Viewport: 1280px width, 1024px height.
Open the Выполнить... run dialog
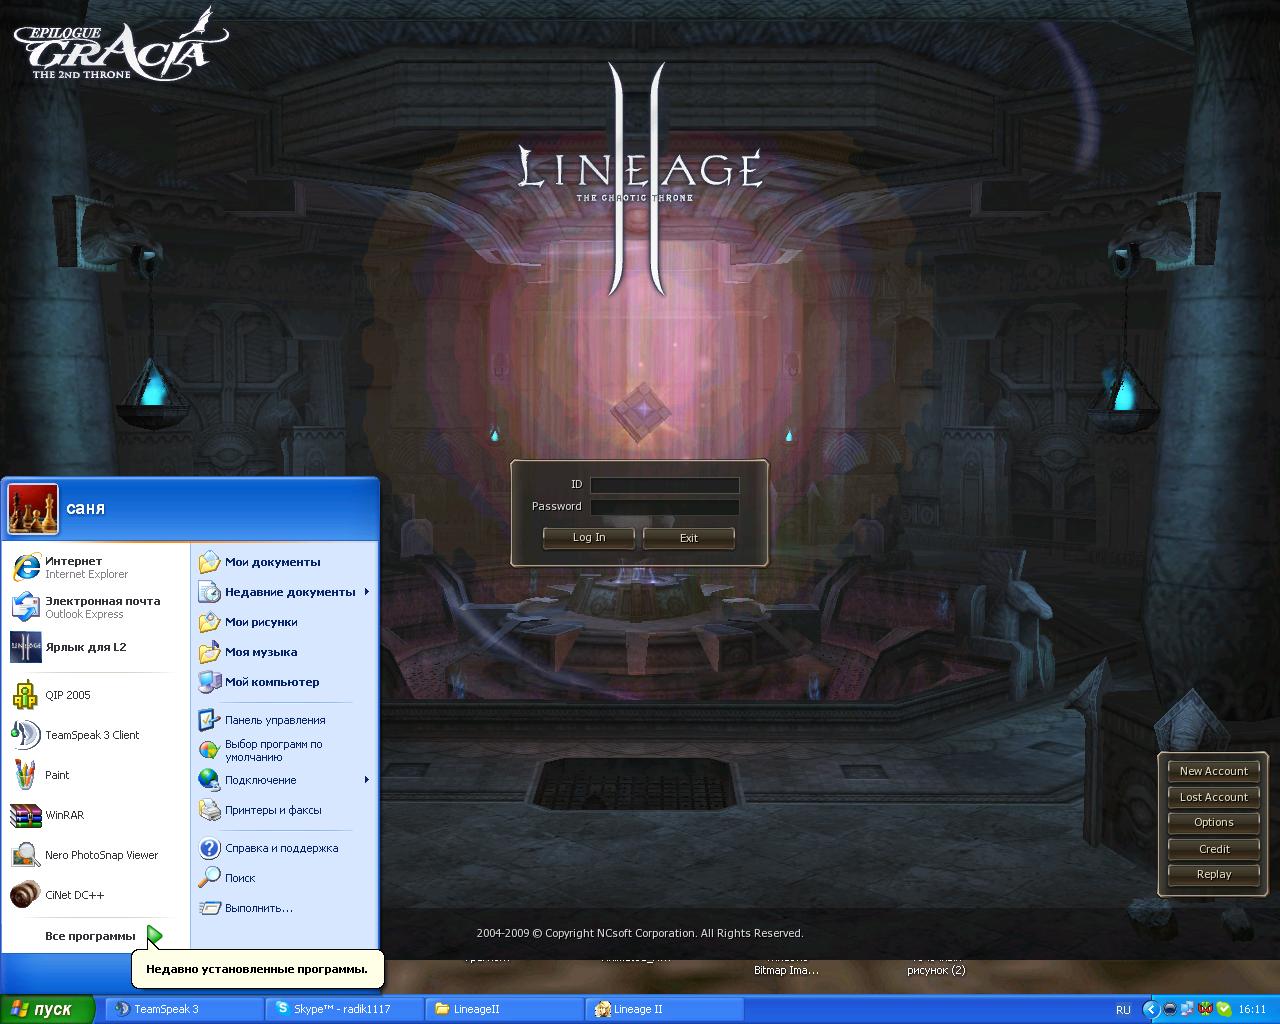click(x=284, y=908)
